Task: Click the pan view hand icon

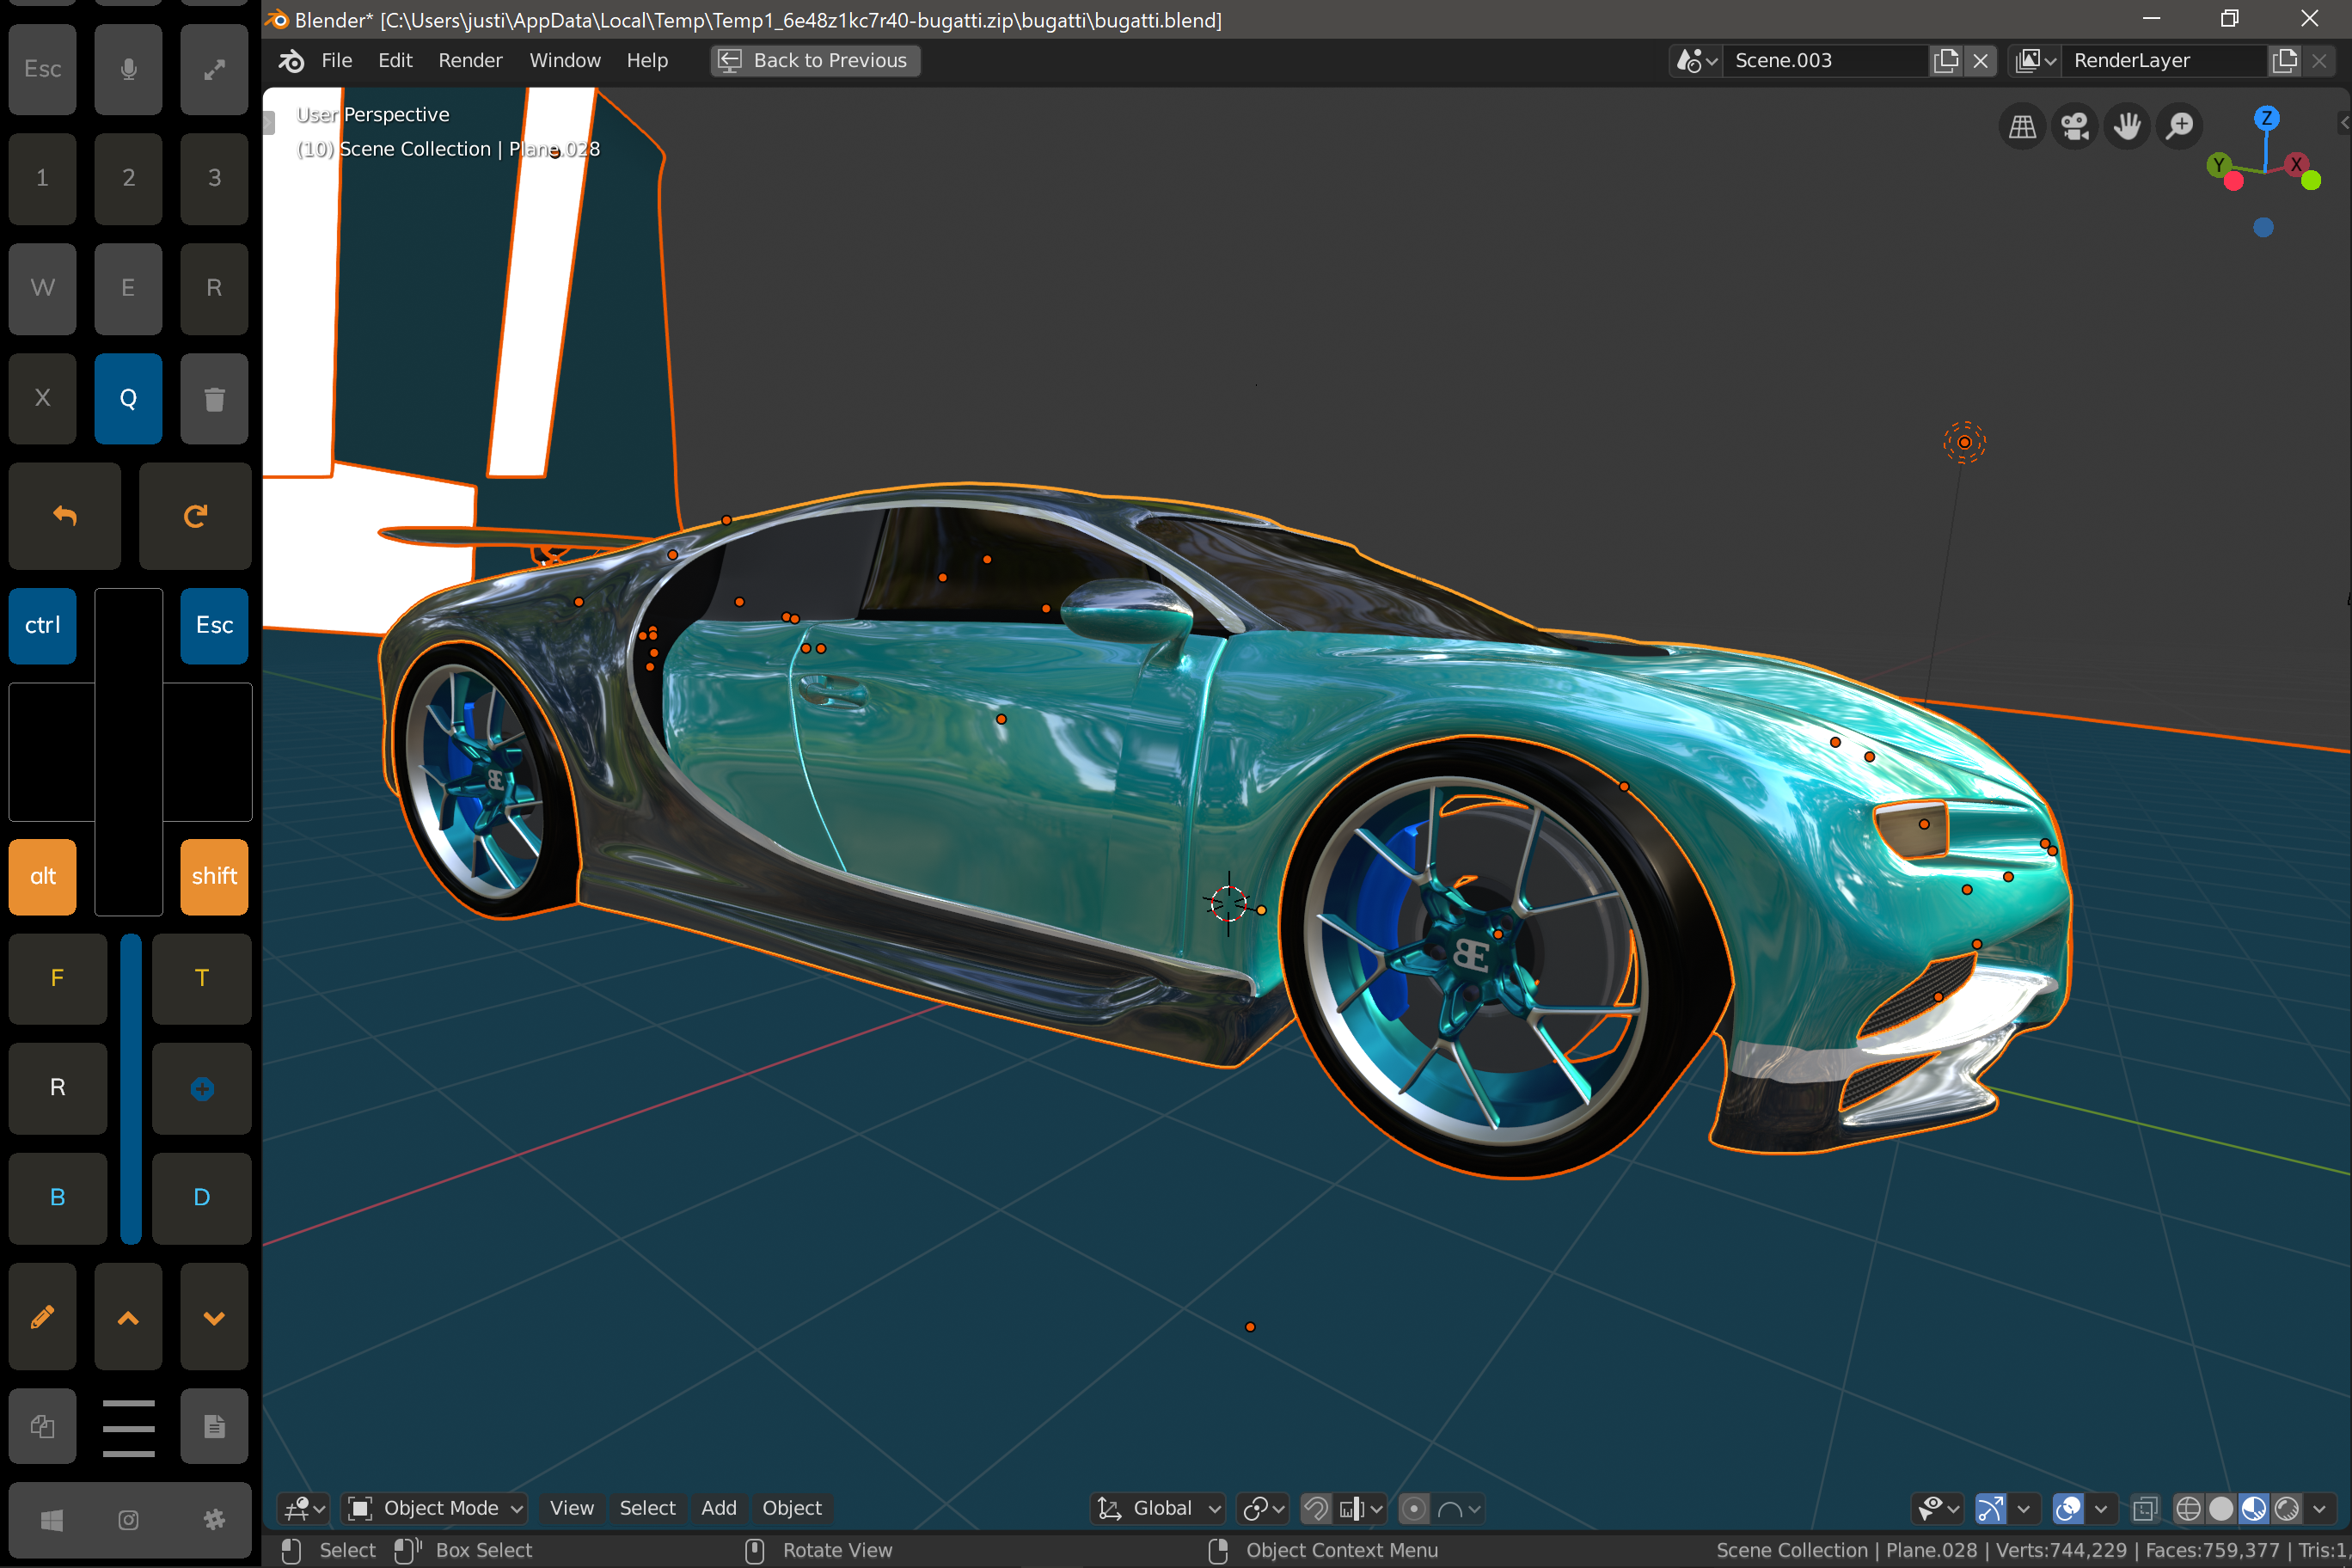Action: click(2127, 127)
